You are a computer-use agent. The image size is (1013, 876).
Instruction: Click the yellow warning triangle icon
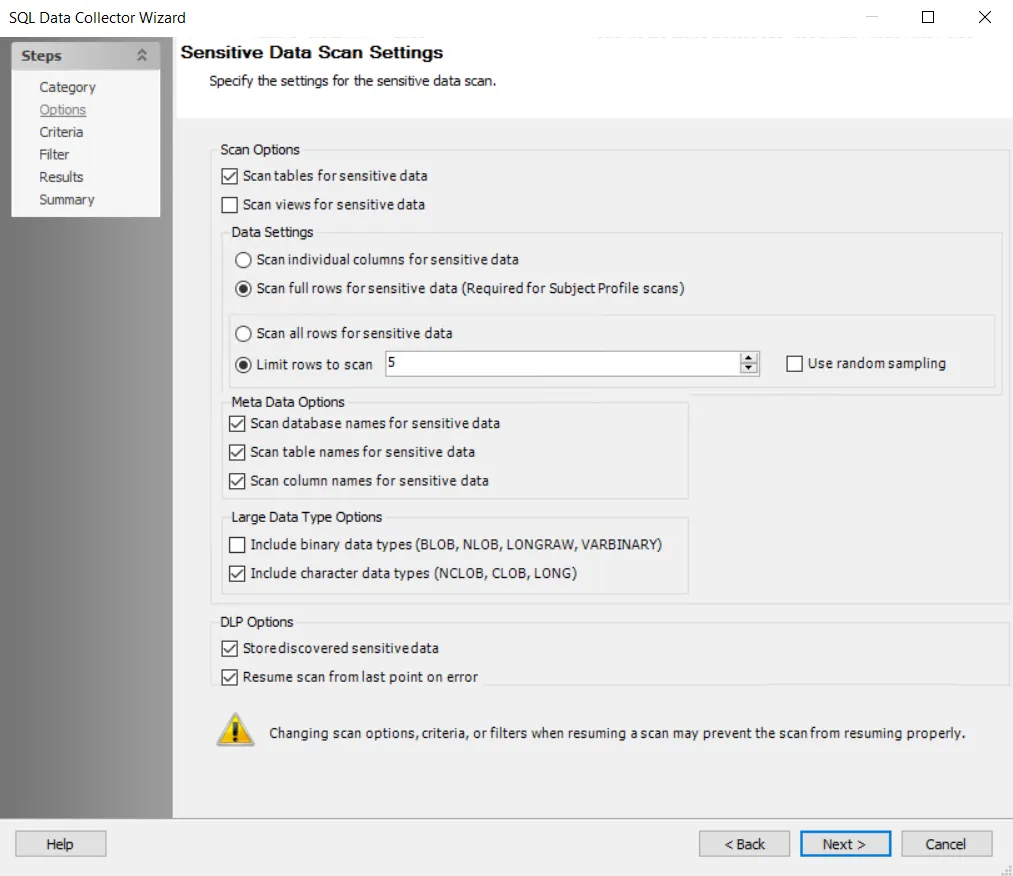[235, 730]
